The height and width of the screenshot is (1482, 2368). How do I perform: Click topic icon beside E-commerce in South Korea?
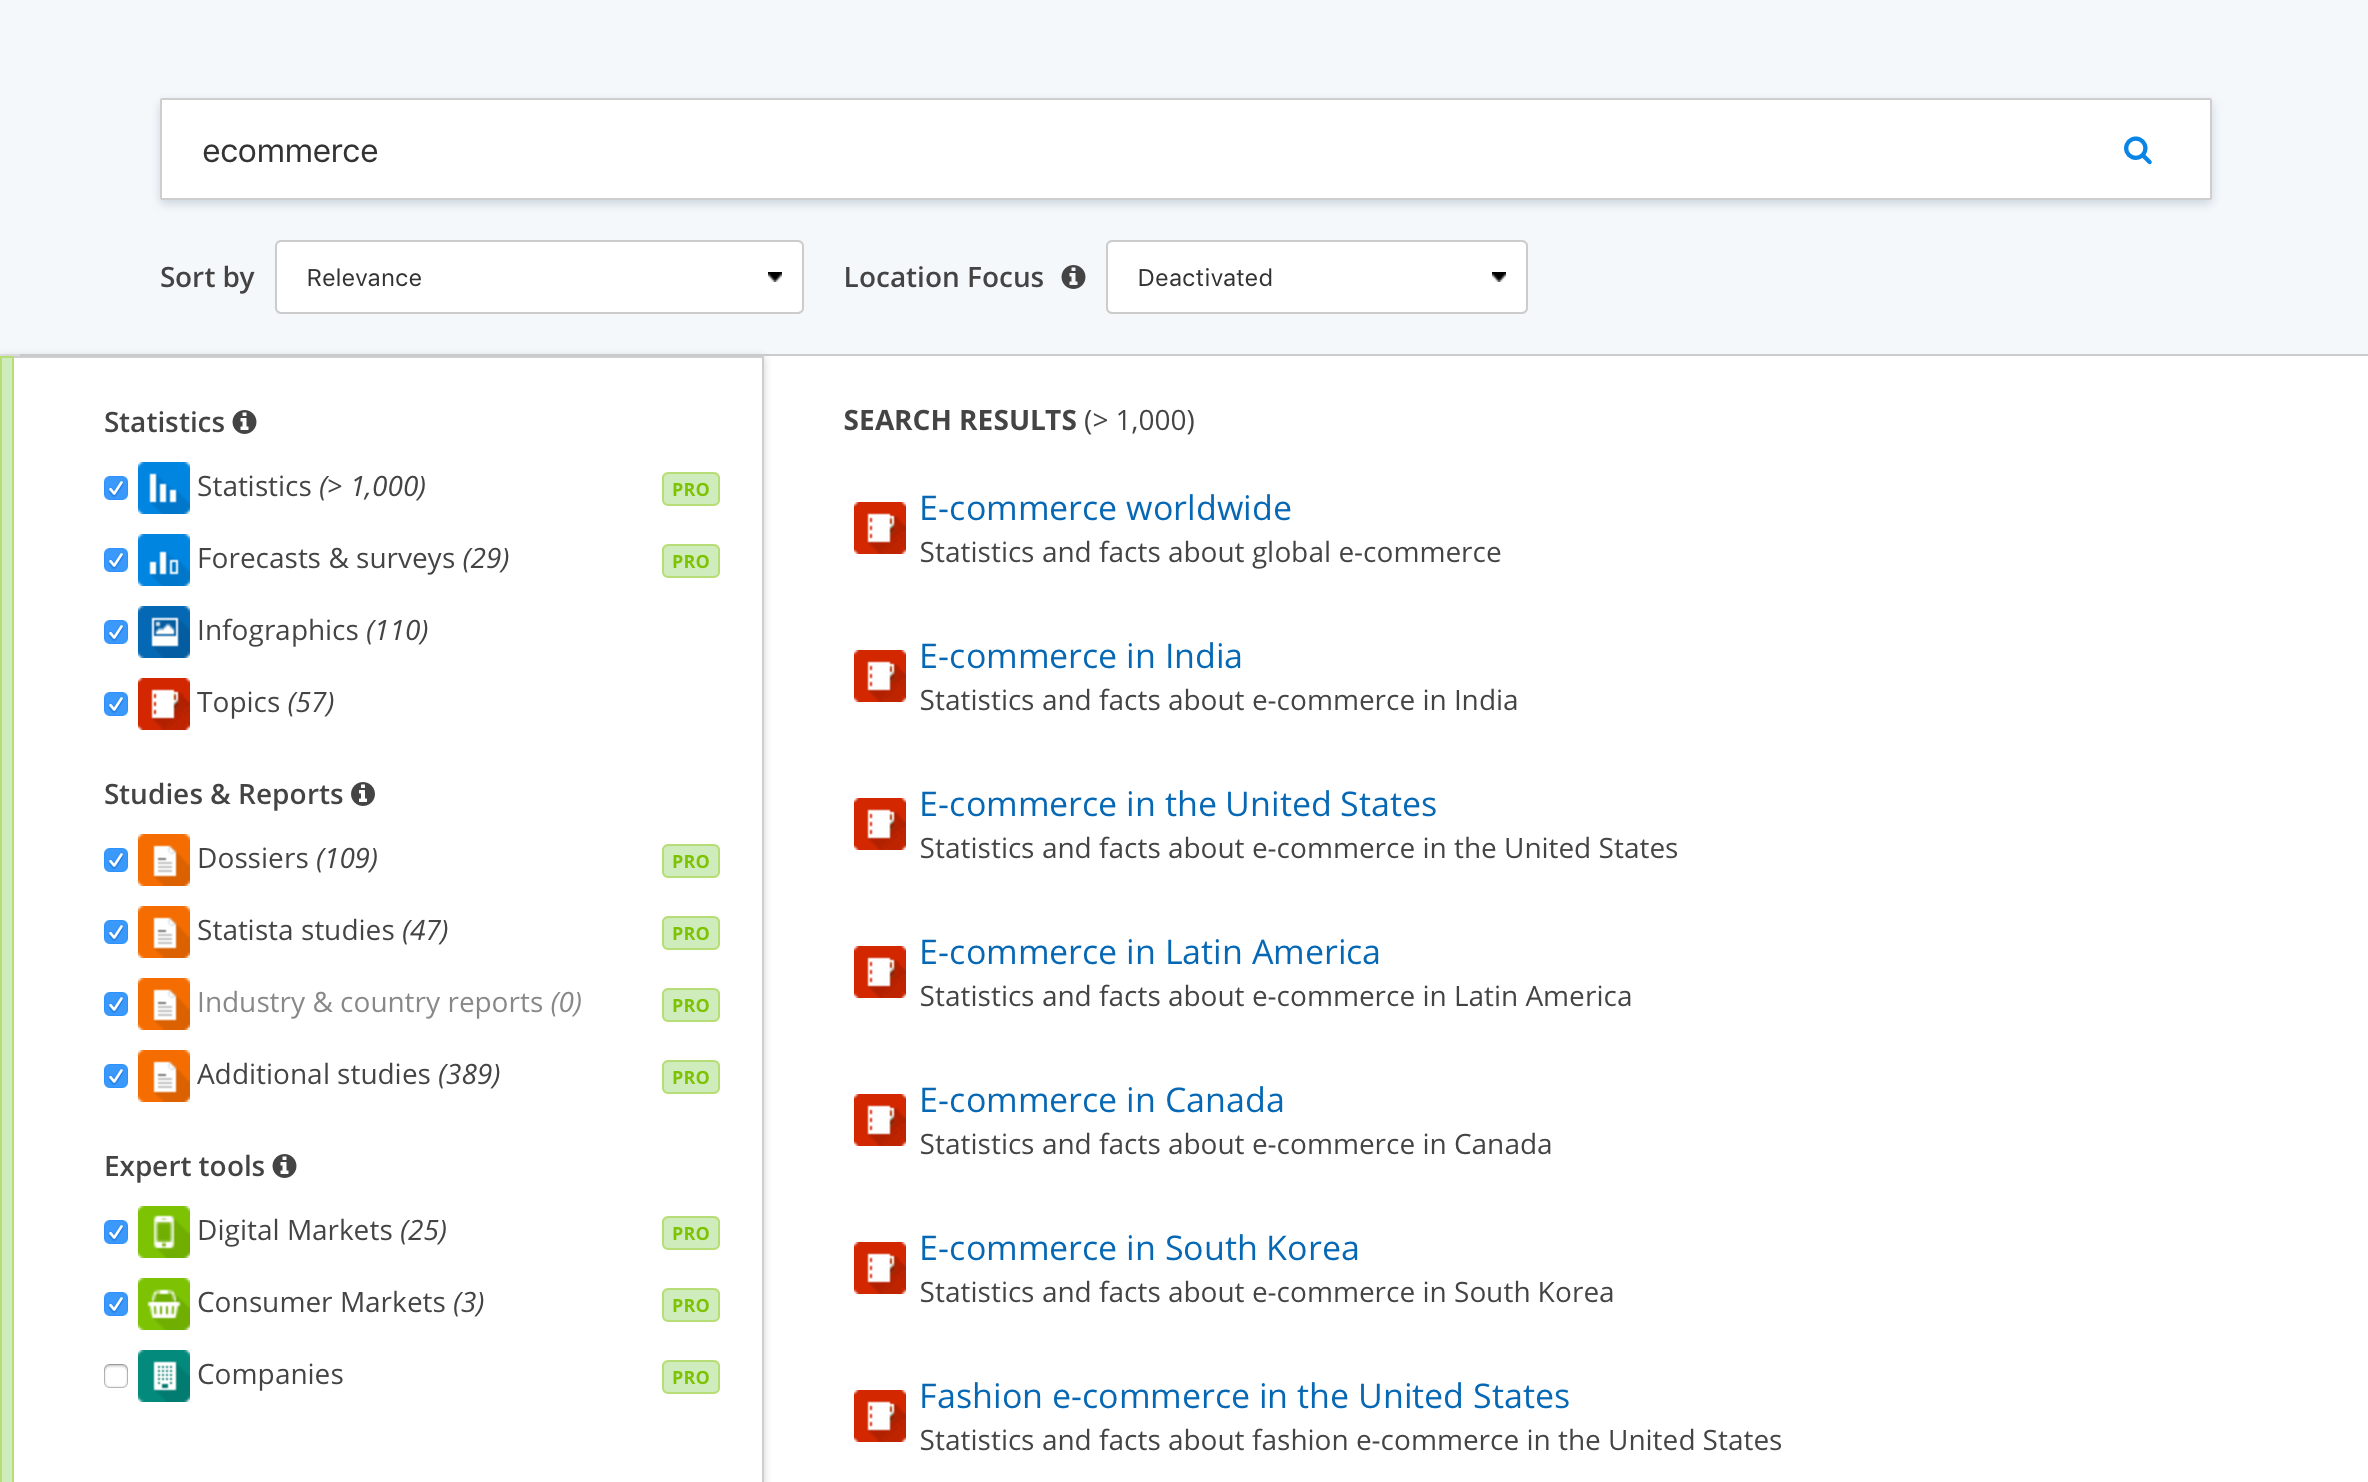[879, 1268]
